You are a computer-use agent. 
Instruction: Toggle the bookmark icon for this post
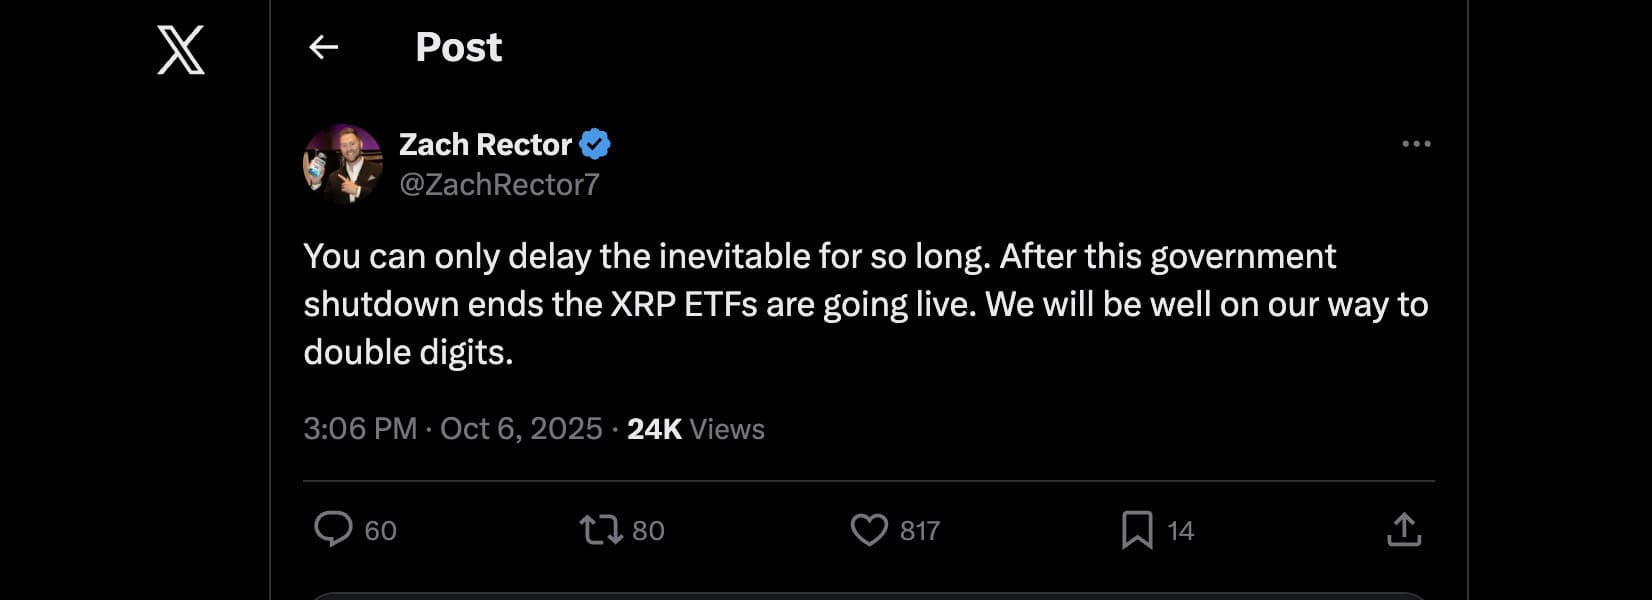tap(1137, 530)
